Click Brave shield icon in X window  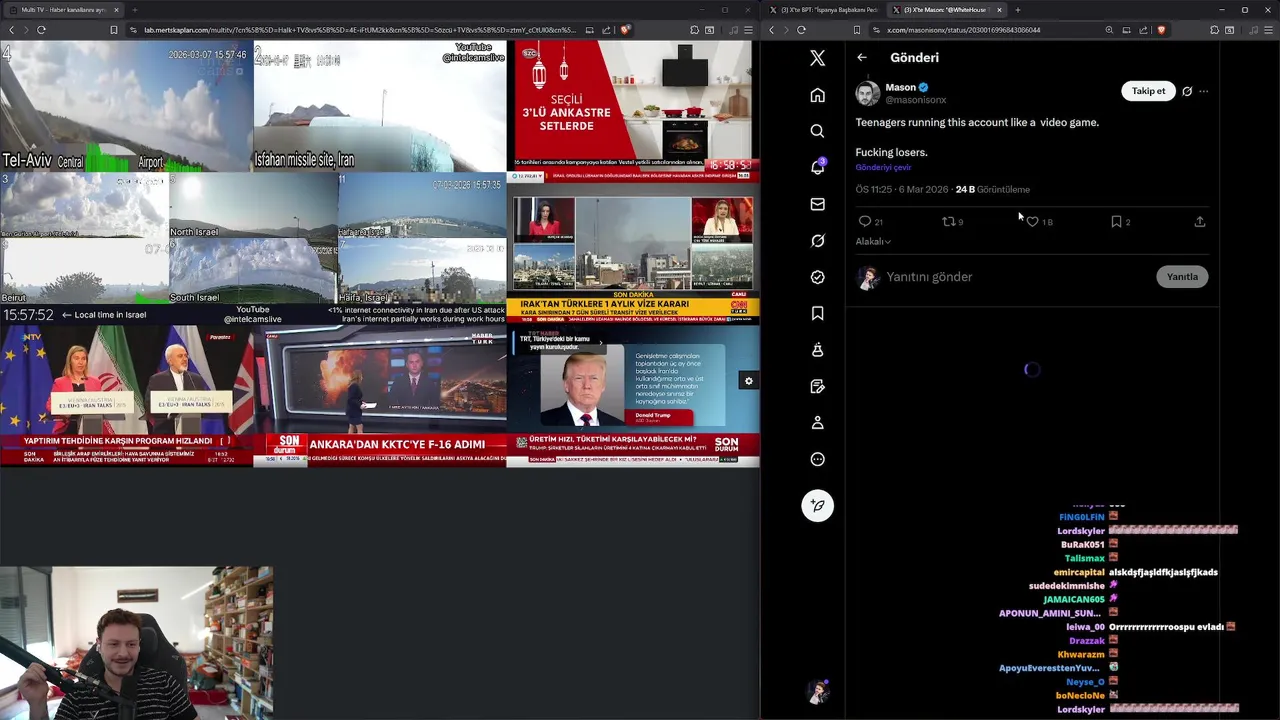[1161, 30]
